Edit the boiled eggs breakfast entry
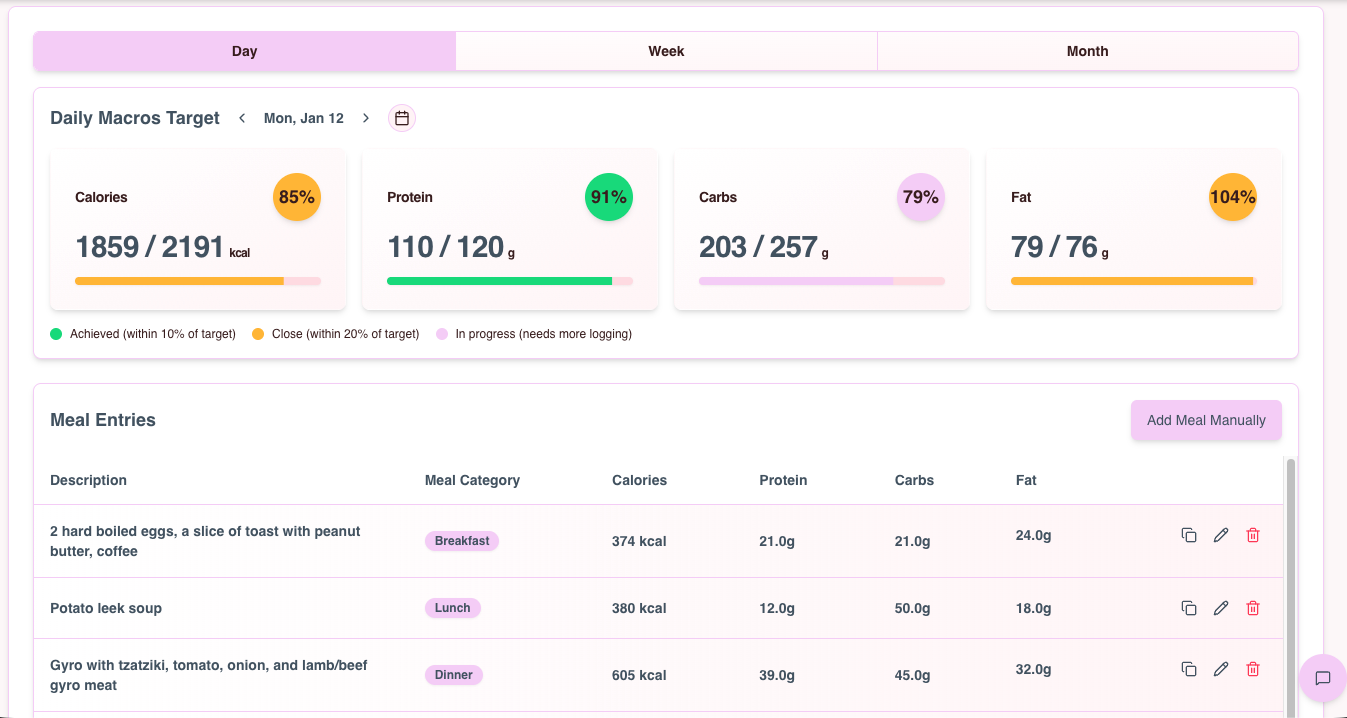This screenshot has height=718, width=1347. pyautogui.click(x=1221, y=535)
